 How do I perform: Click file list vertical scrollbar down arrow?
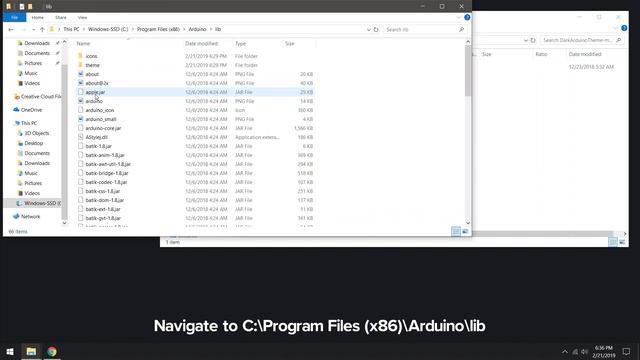click(468, 223)
